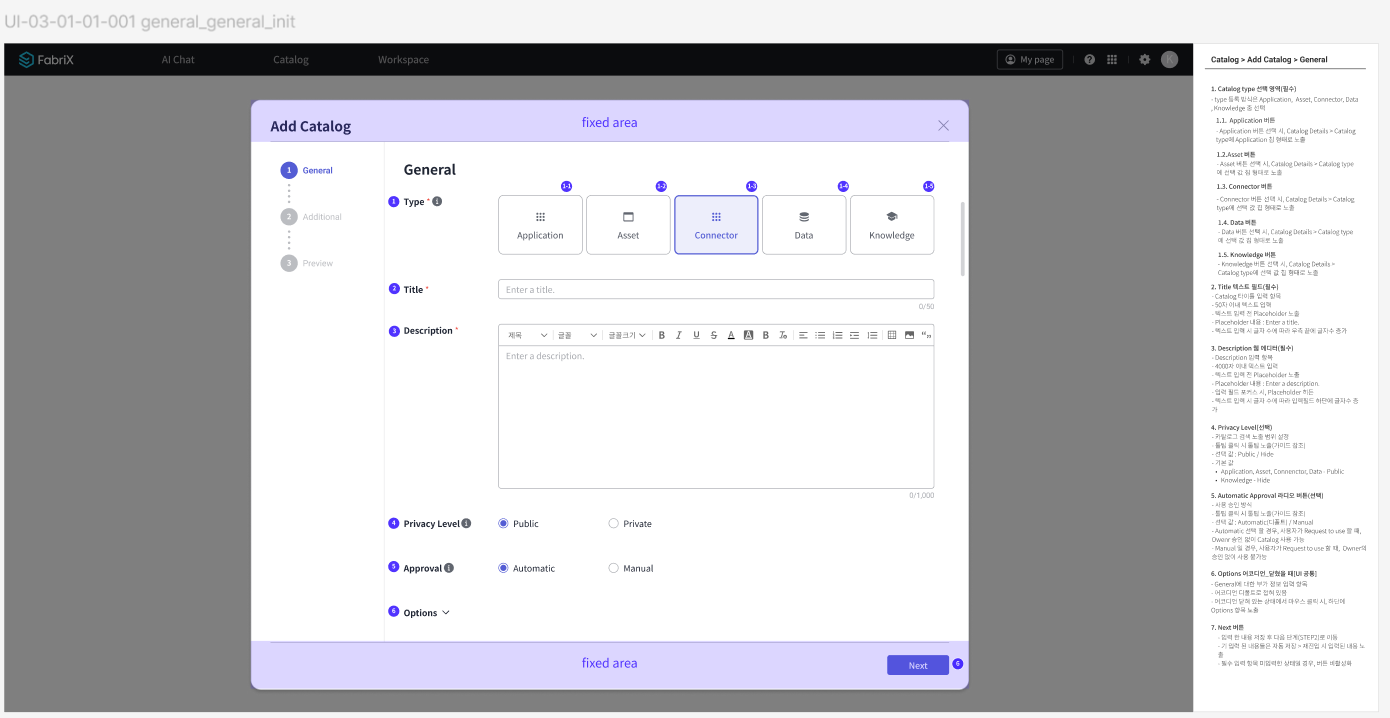Click the dialog's vertical scrollbar
Image resolution: width=1390 pixels, height=718 pixels.
point(963,238)
